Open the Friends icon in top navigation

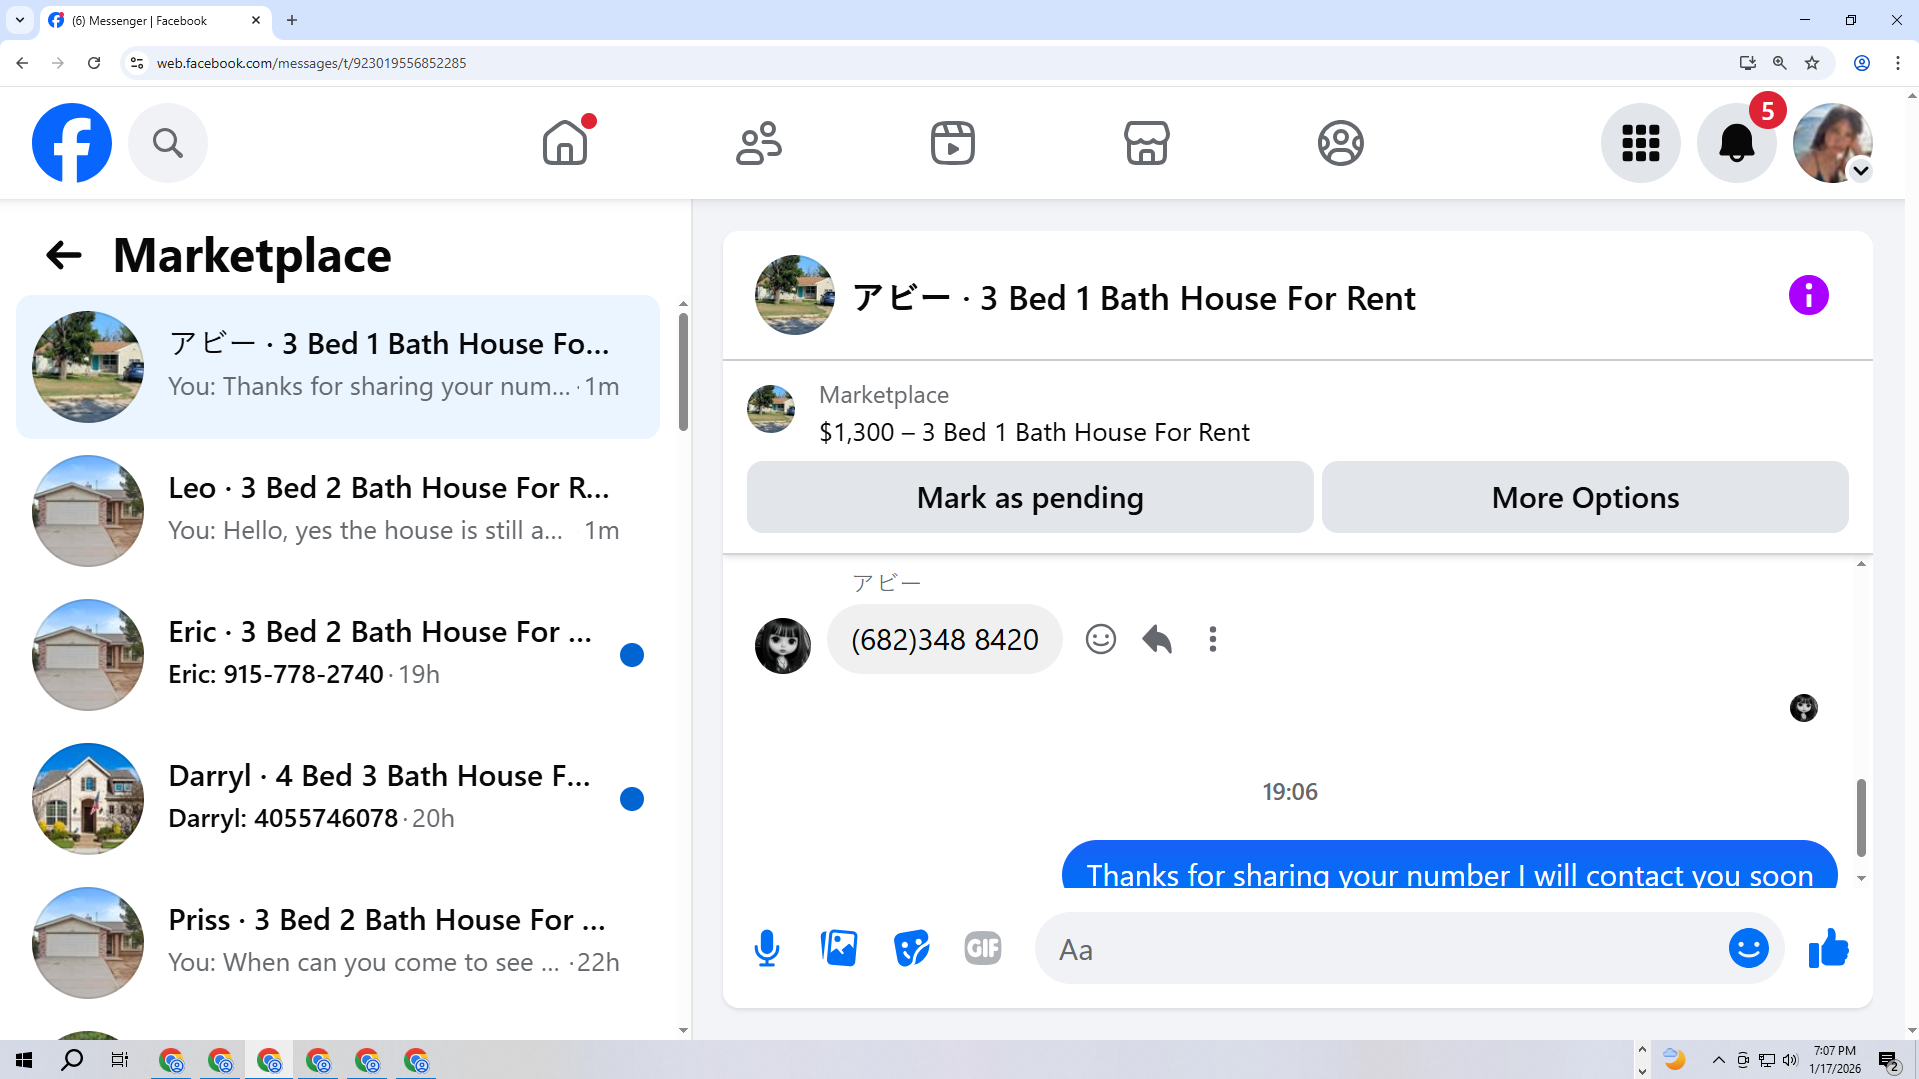coord(759,143)
